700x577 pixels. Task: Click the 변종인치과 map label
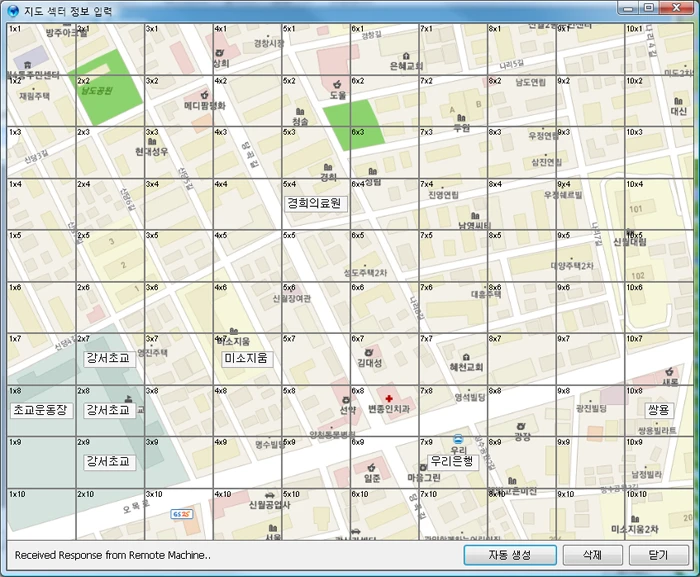pos(388,409)
